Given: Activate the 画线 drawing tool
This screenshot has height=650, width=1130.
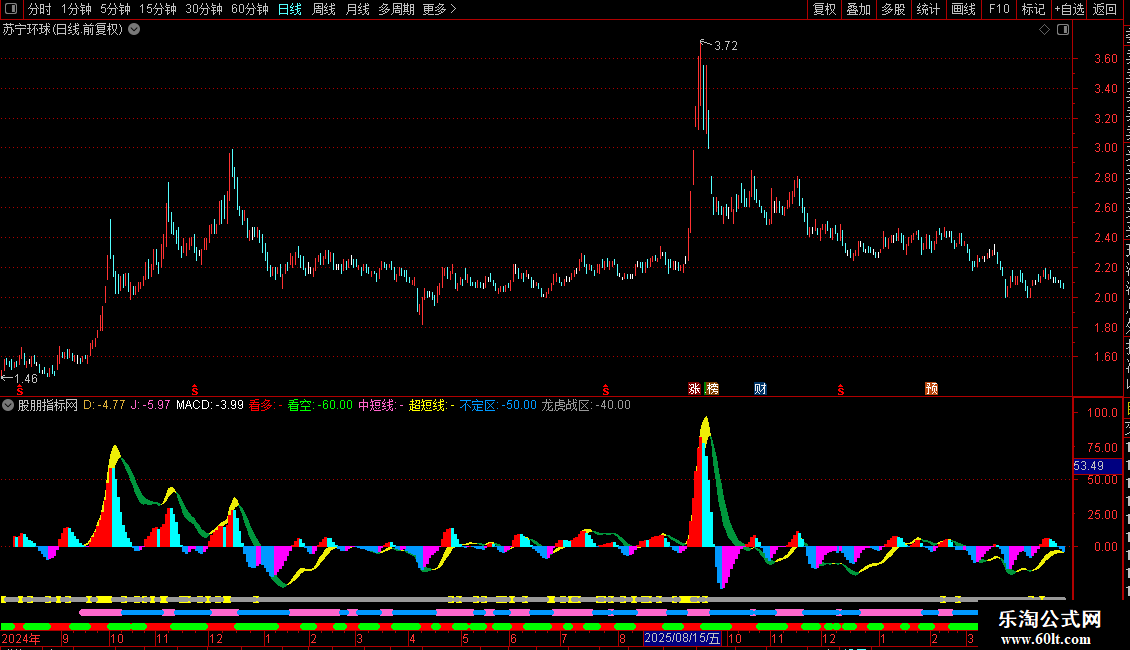Looking at the screenshot, I should tap(963, 9).
